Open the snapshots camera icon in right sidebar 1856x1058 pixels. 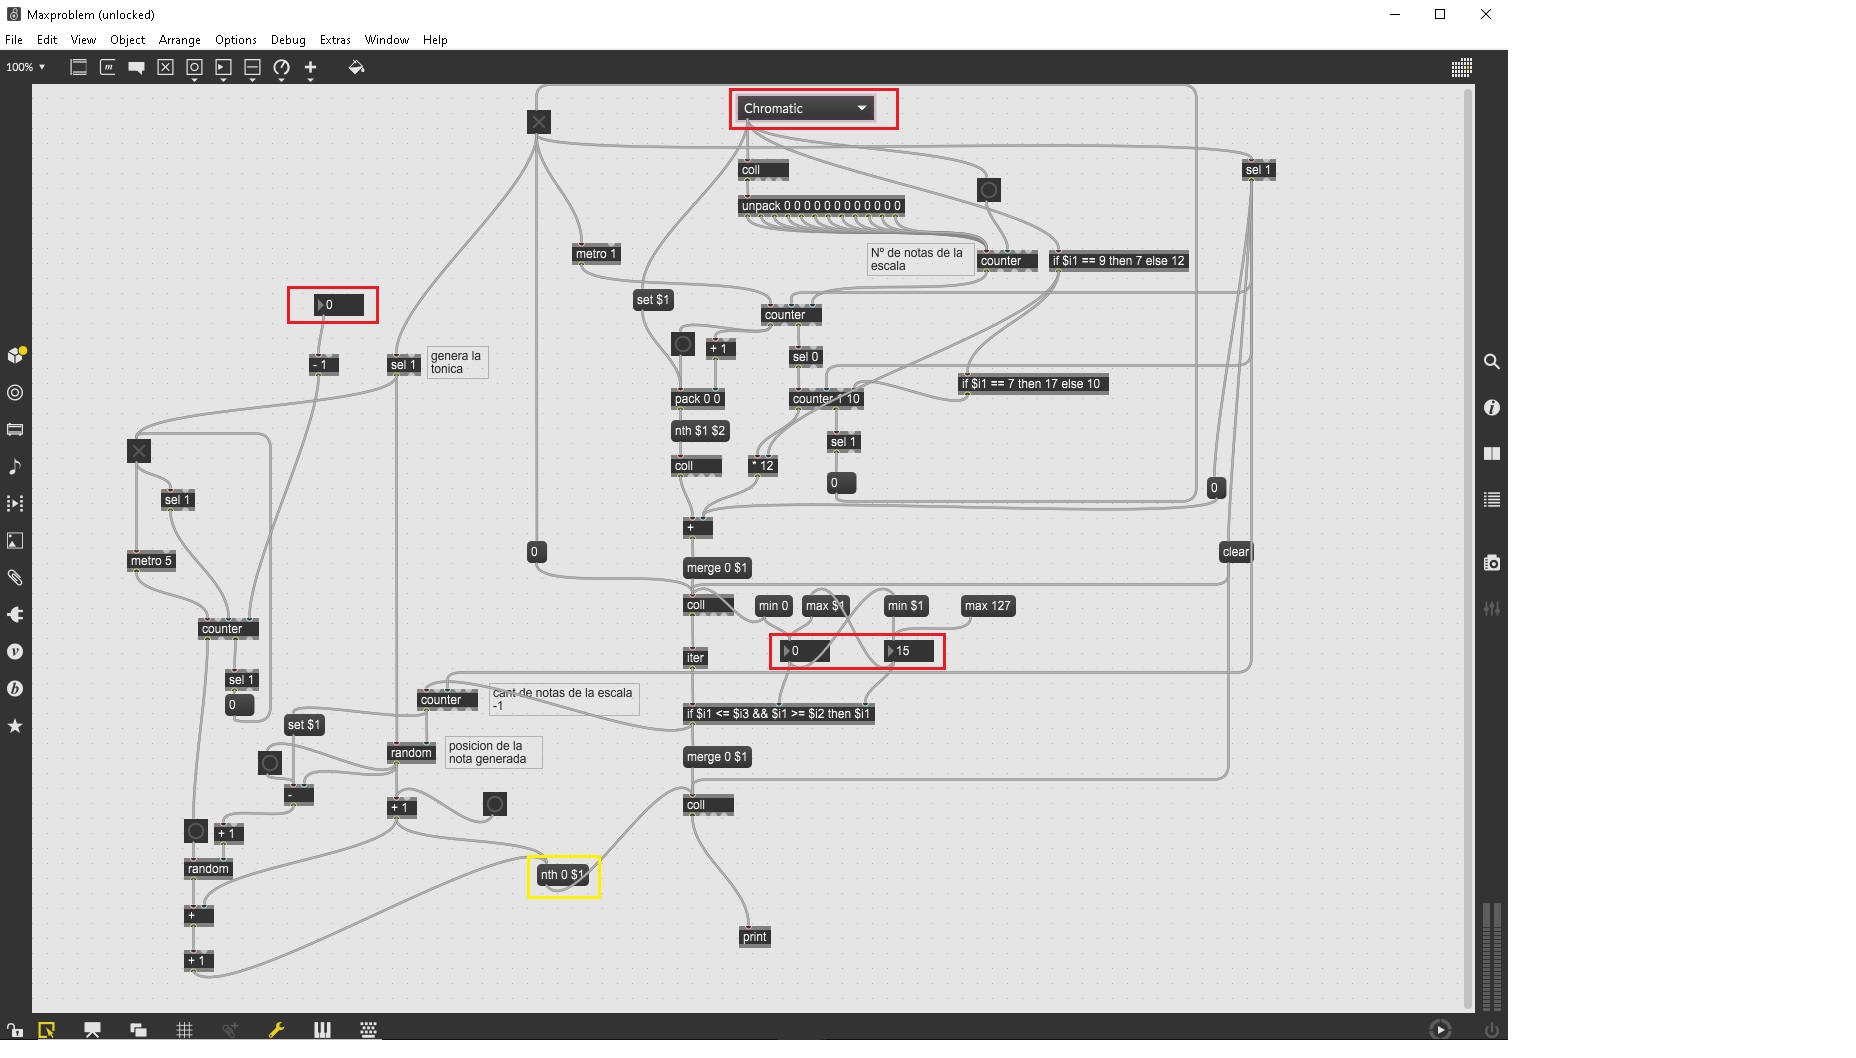pyautogui.click(x=1491, y=562)
